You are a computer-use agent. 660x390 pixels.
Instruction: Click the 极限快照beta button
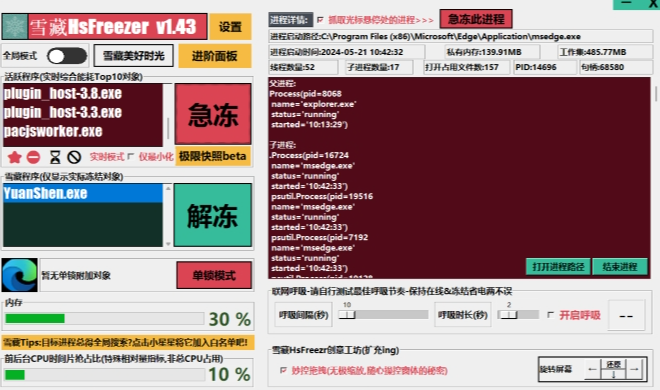[213, 156]
